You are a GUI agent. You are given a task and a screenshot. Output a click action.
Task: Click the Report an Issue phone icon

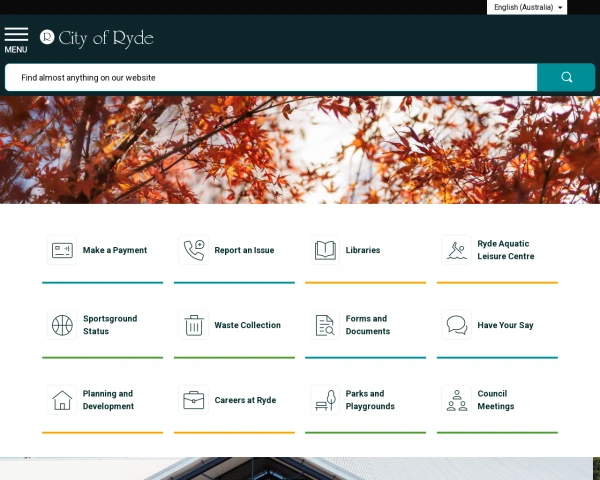click(194, 250)
